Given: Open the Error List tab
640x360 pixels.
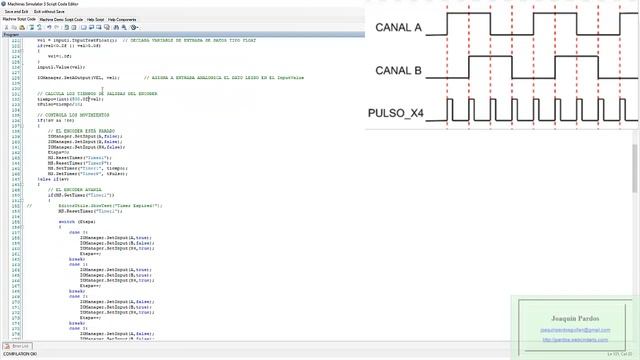Looking at the screenshot, I should [x=17, y=346].
